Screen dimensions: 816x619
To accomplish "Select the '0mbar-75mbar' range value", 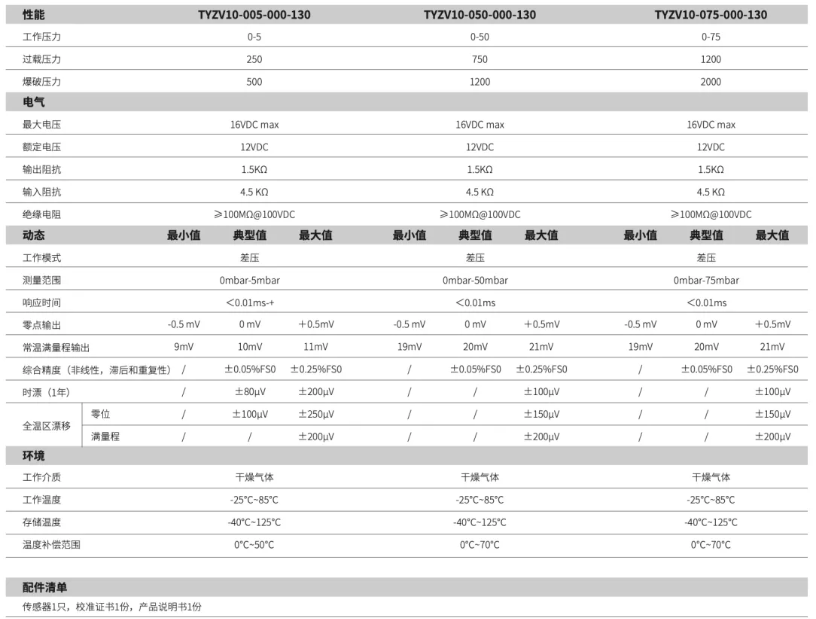I will (x=706, y=280).
